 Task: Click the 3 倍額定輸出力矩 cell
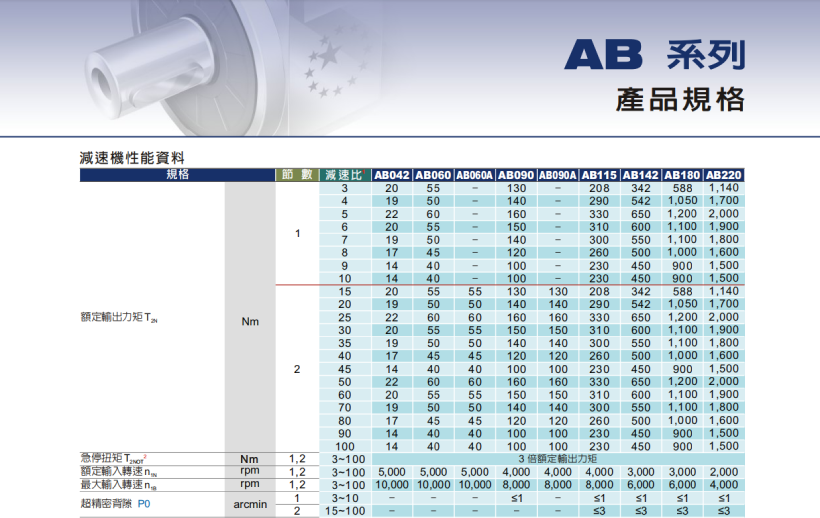pos(557,459)
